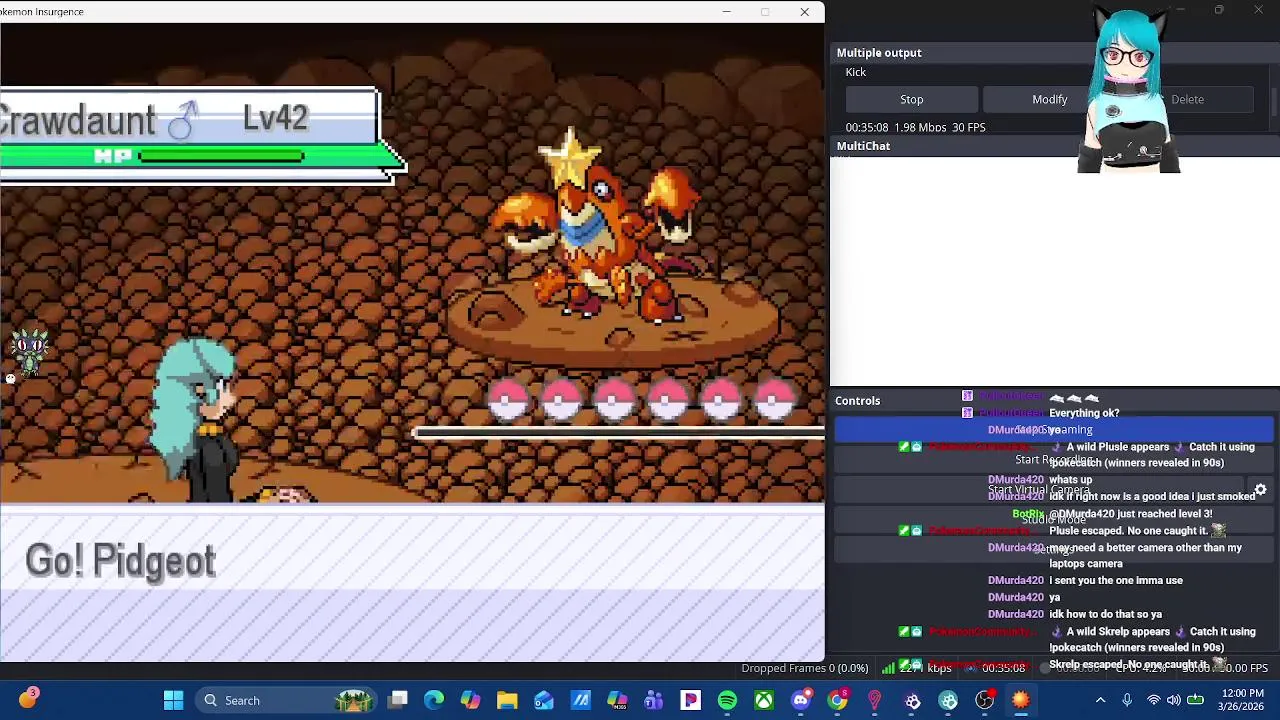Click Crawdaunt's green HP bar

click(x=221, y=156)
